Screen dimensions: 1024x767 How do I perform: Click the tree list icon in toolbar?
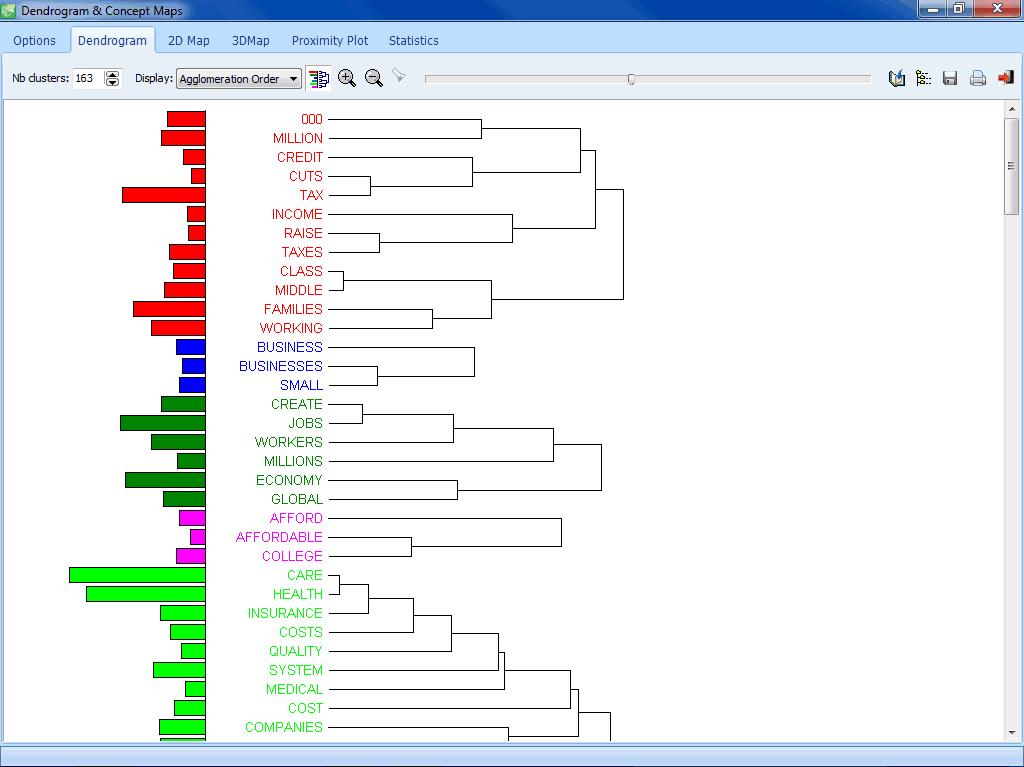[x=923, y=78]
